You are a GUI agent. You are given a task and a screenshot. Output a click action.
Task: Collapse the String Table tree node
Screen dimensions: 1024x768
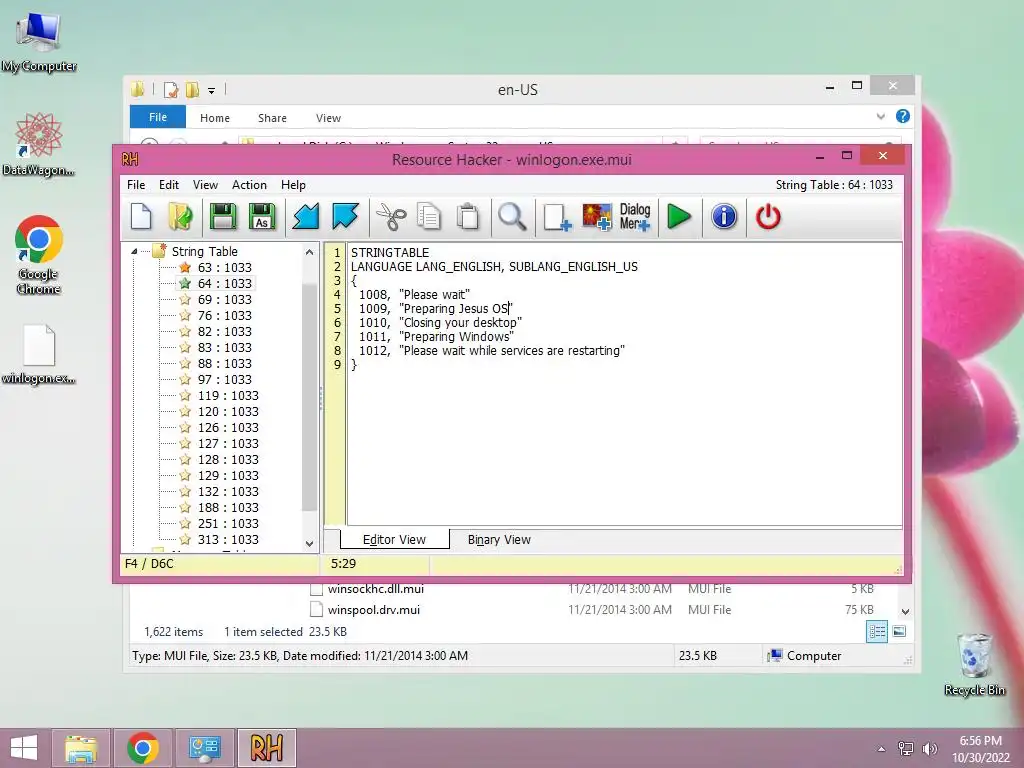[134, 251]
